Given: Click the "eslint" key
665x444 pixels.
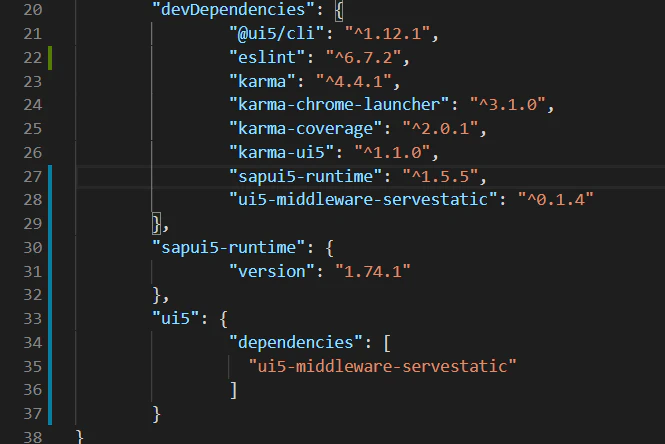Looking at the screenshot, I should click(267, 57).
